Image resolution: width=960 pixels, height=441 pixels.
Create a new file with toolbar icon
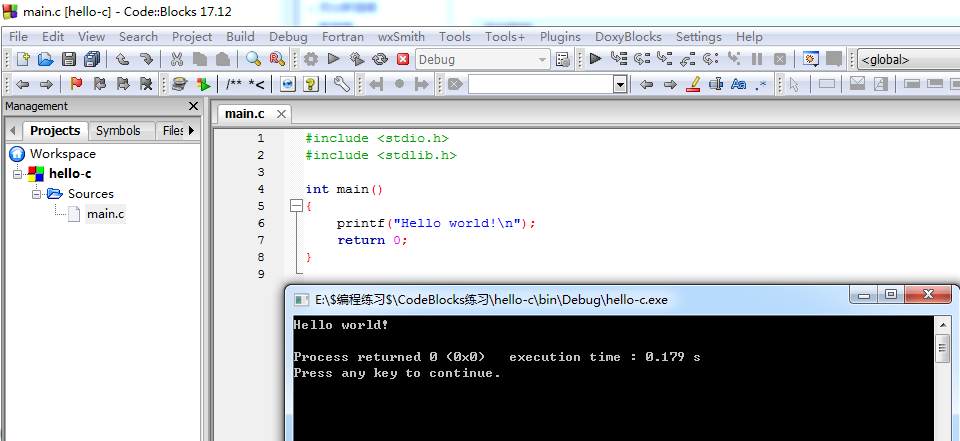(x=23, y=59)
